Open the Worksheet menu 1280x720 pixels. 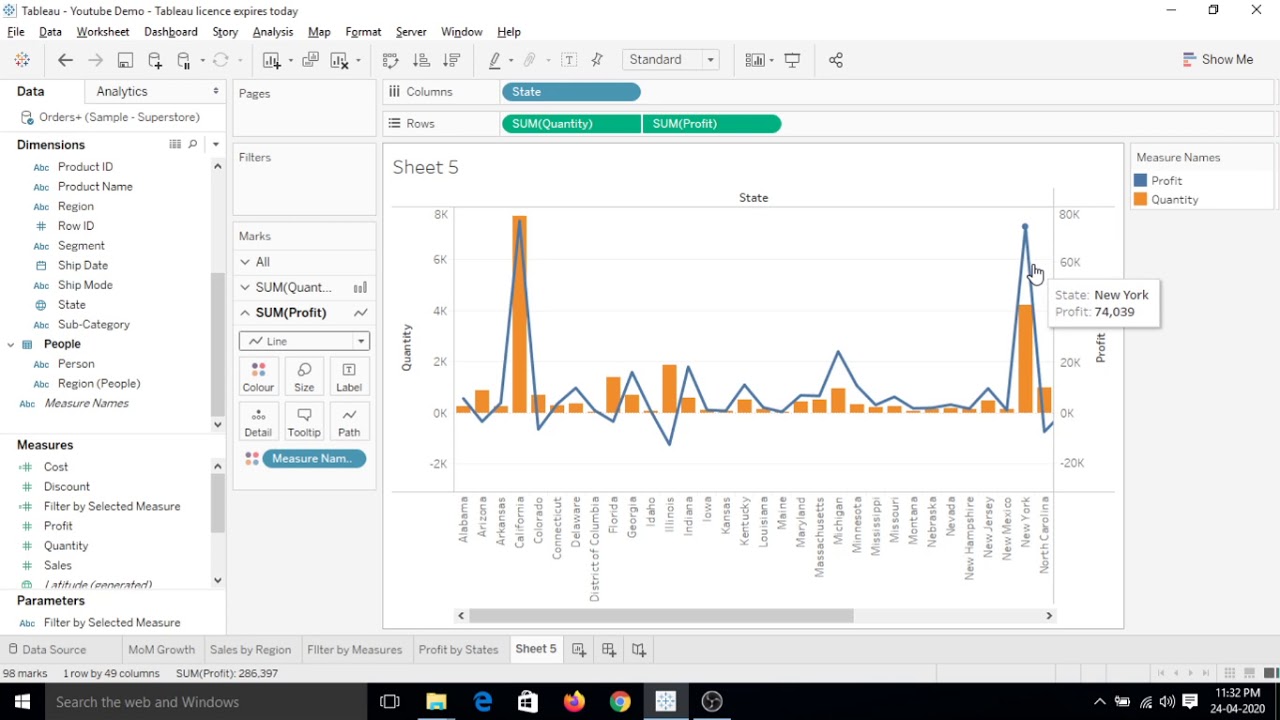[x=103, y=32]
